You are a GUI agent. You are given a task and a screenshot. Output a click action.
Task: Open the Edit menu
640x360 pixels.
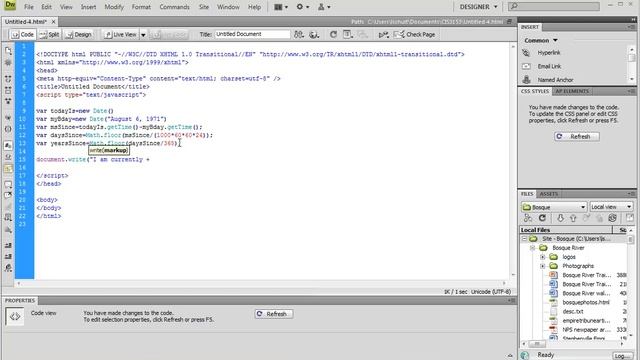[47, 7]
